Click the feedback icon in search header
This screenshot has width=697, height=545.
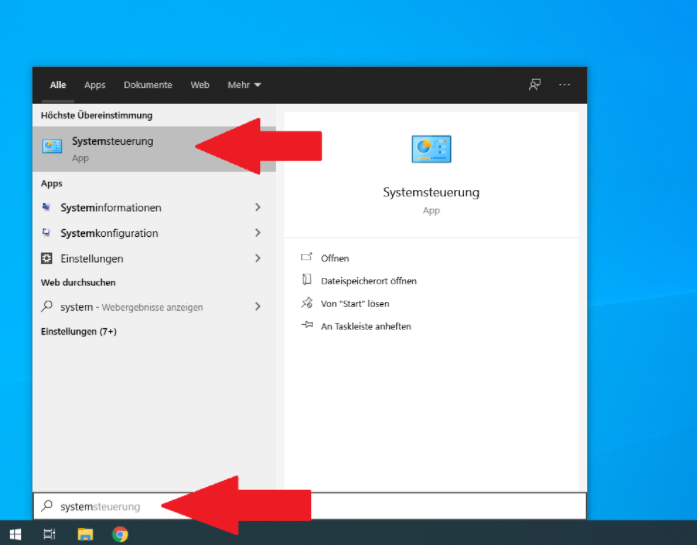click(x=535, y=85)
